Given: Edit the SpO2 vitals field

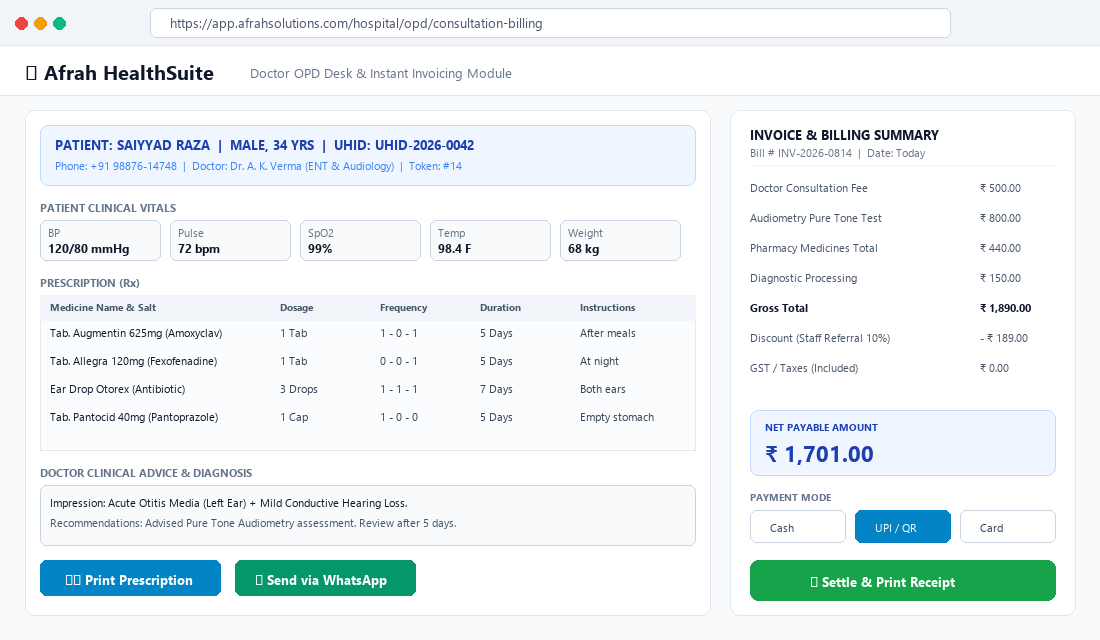Looking at the screenshot, I should [x=360, y=241].
